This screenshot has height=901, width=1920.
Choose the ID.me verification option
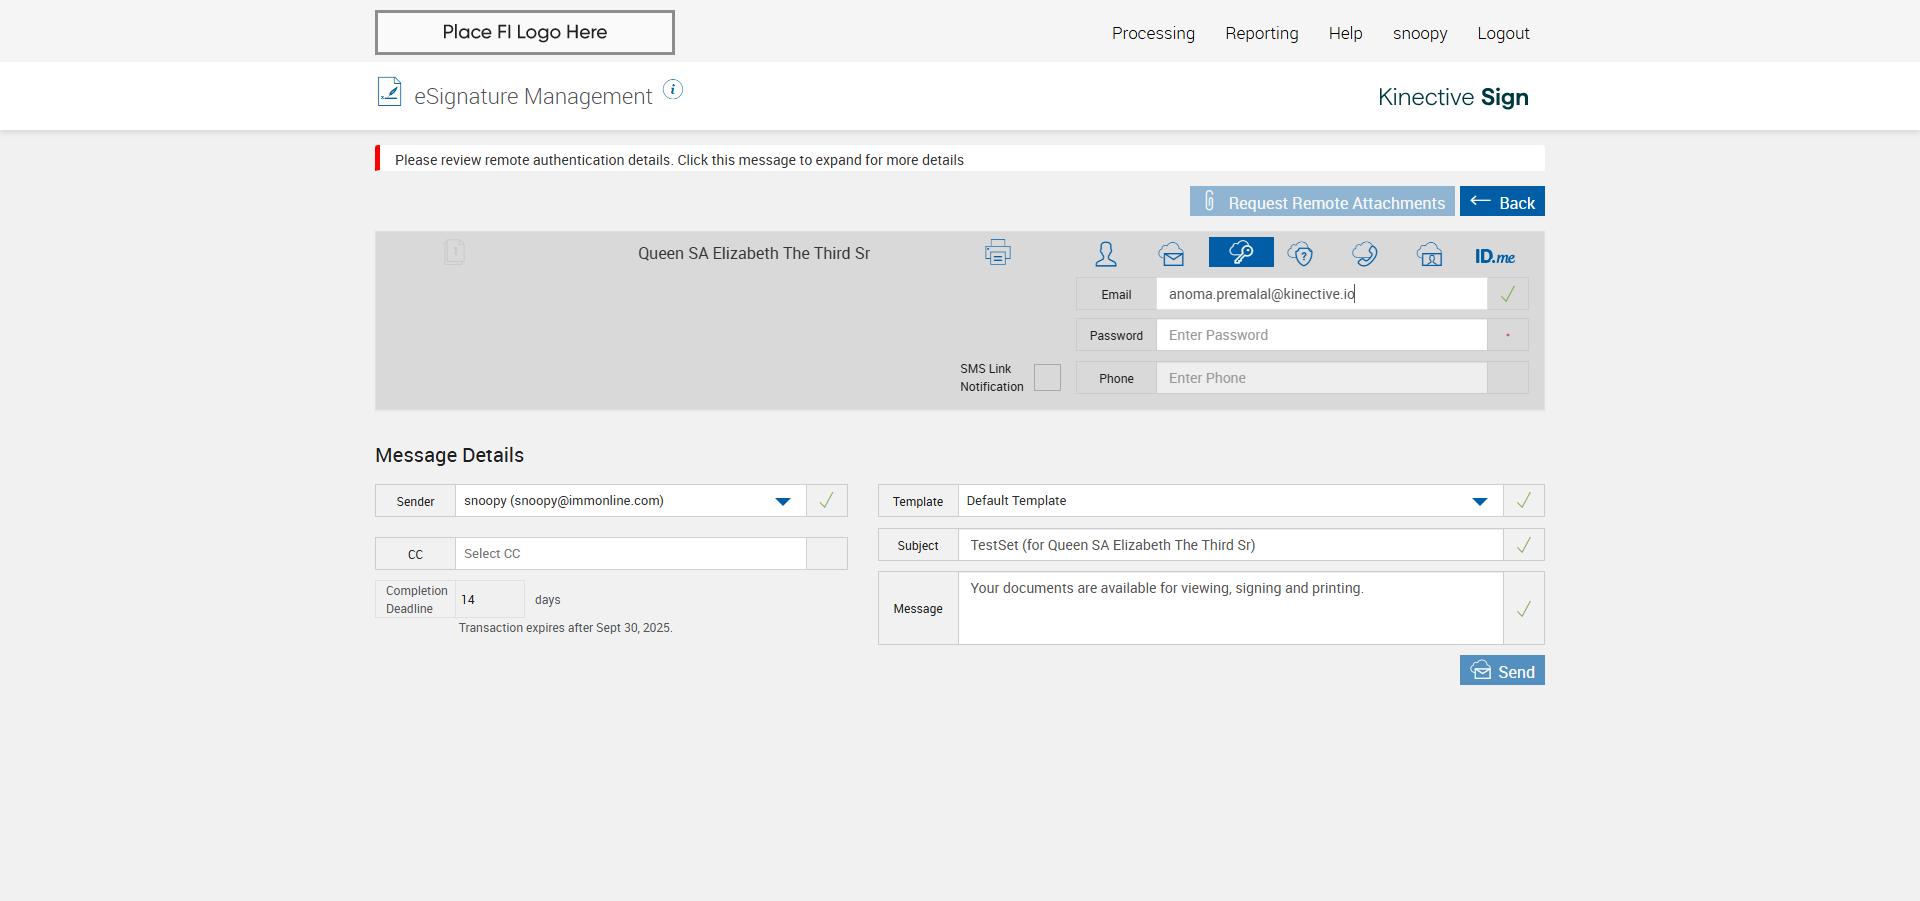(1494, 256)
